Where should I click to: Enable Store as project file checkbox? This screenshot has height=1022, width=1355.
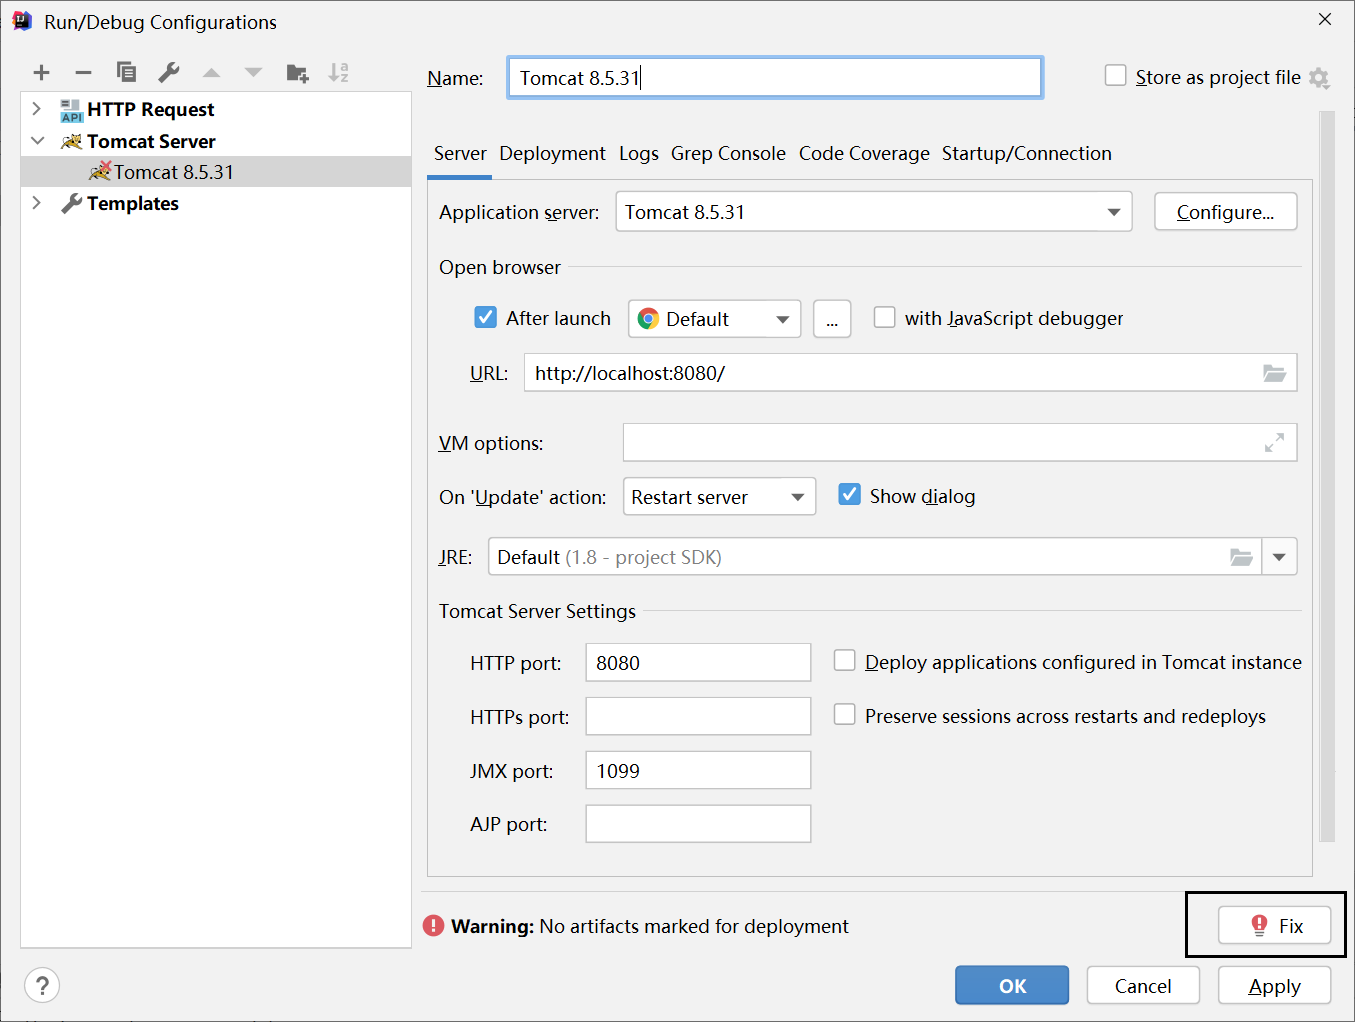[1115, 76]
